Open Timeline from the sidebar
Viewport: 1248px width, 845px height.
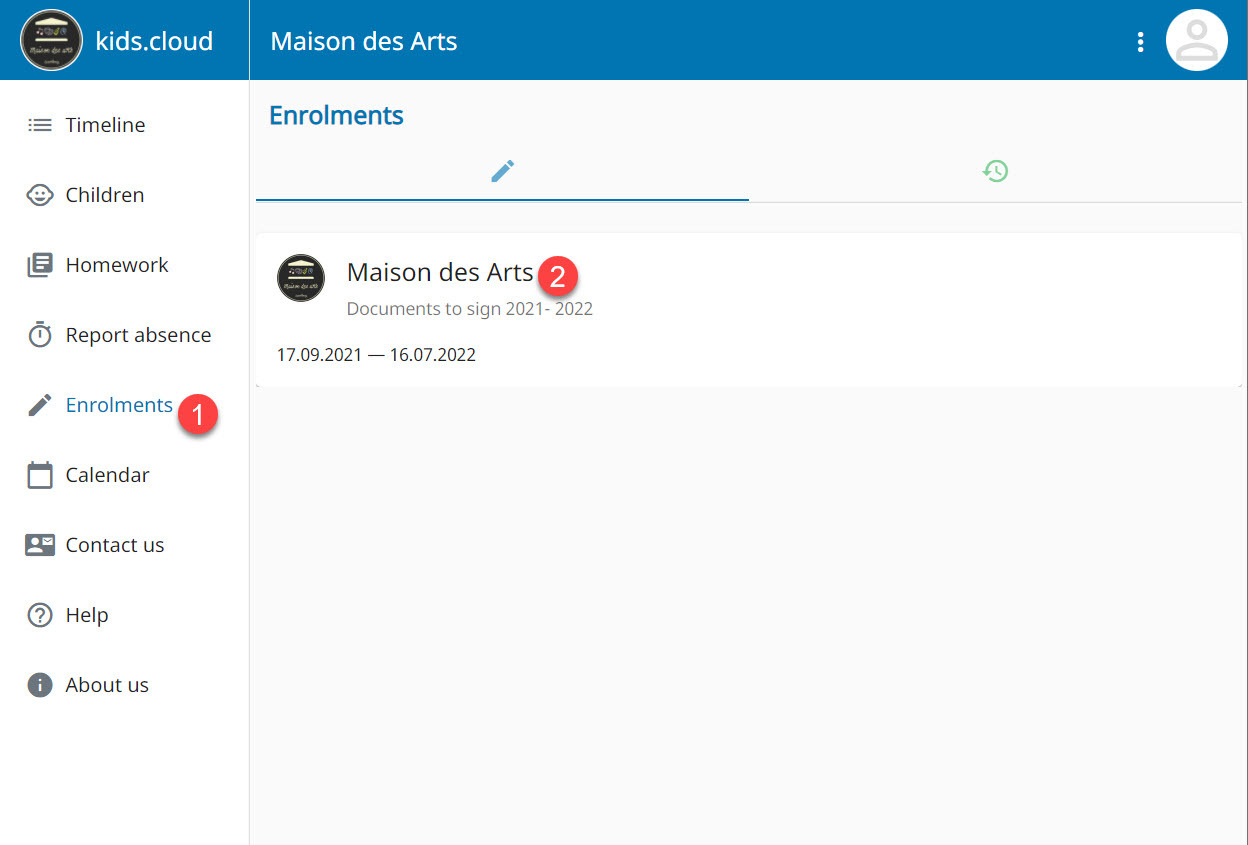pyautogui.click(x=124, y=125)
